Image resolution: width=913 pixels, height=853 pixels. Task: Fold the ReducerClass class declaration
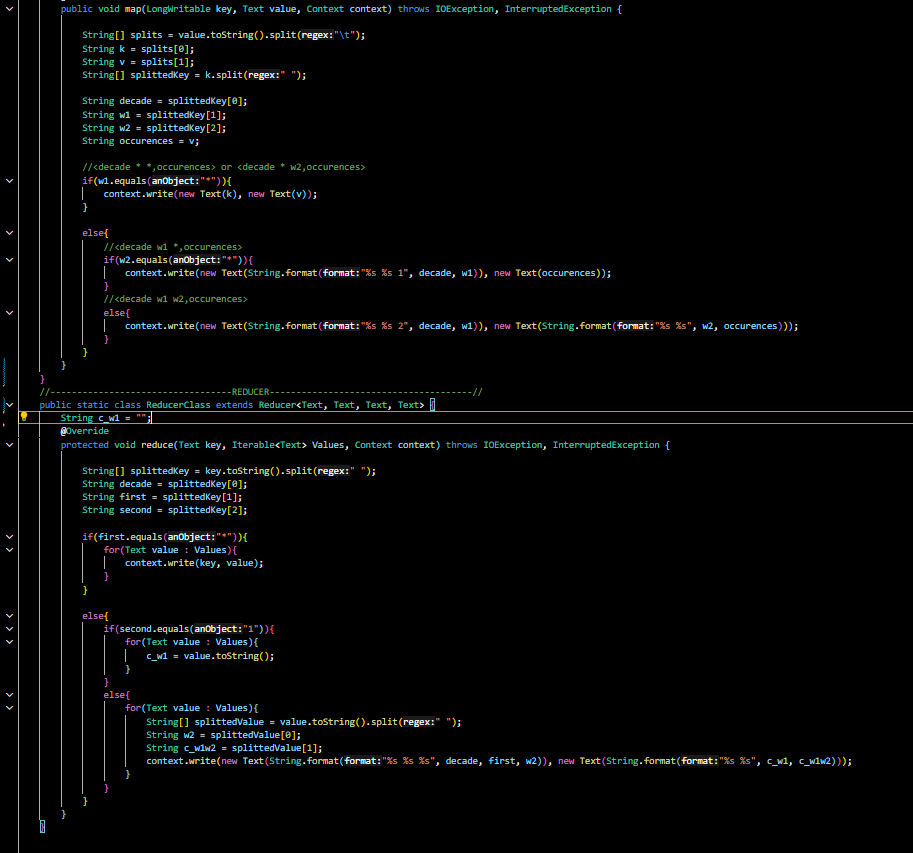coord(10,404)
